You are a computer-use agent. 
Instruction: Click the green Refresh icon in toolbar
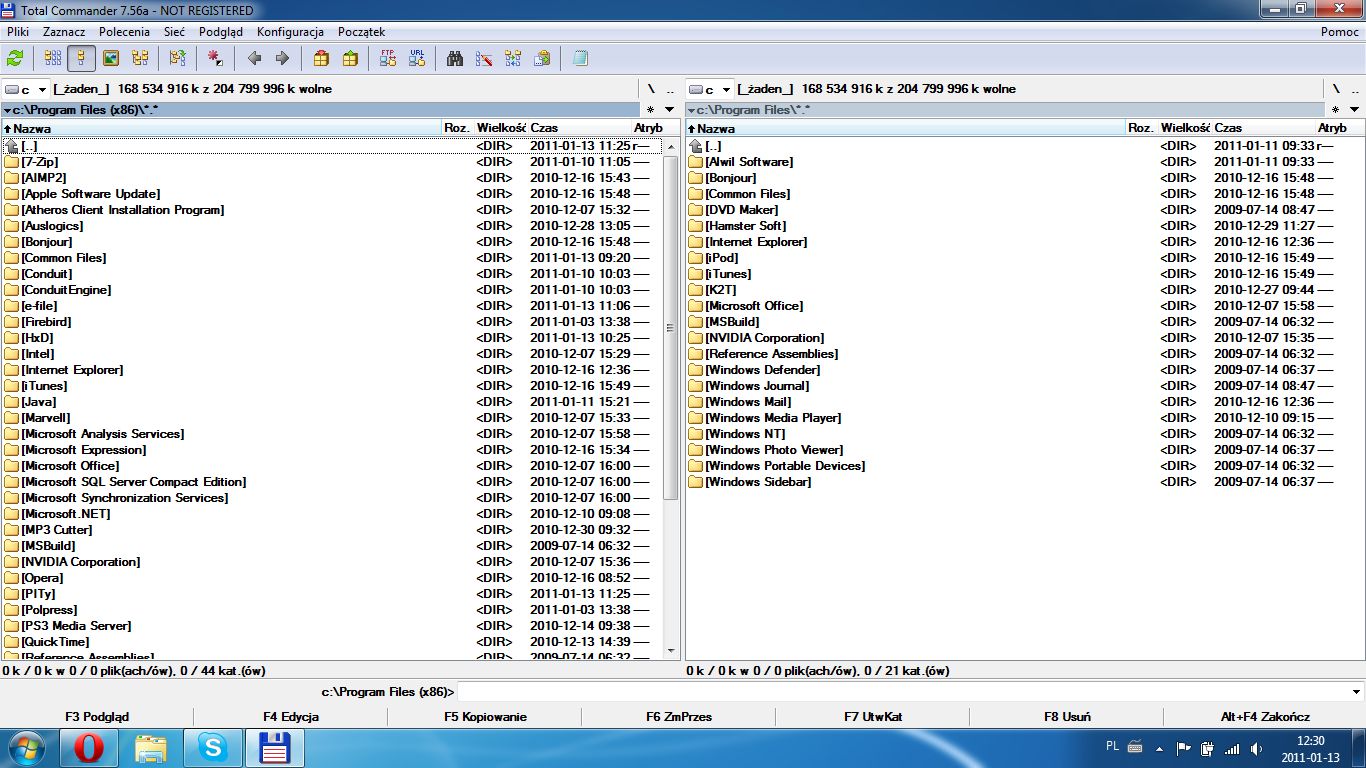tap(15, 58)
